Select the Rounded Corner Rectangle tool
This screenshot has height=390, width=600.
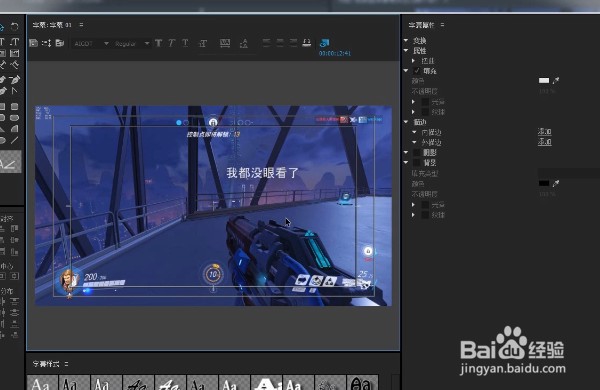pyautogui.click(x=14, y=106)
